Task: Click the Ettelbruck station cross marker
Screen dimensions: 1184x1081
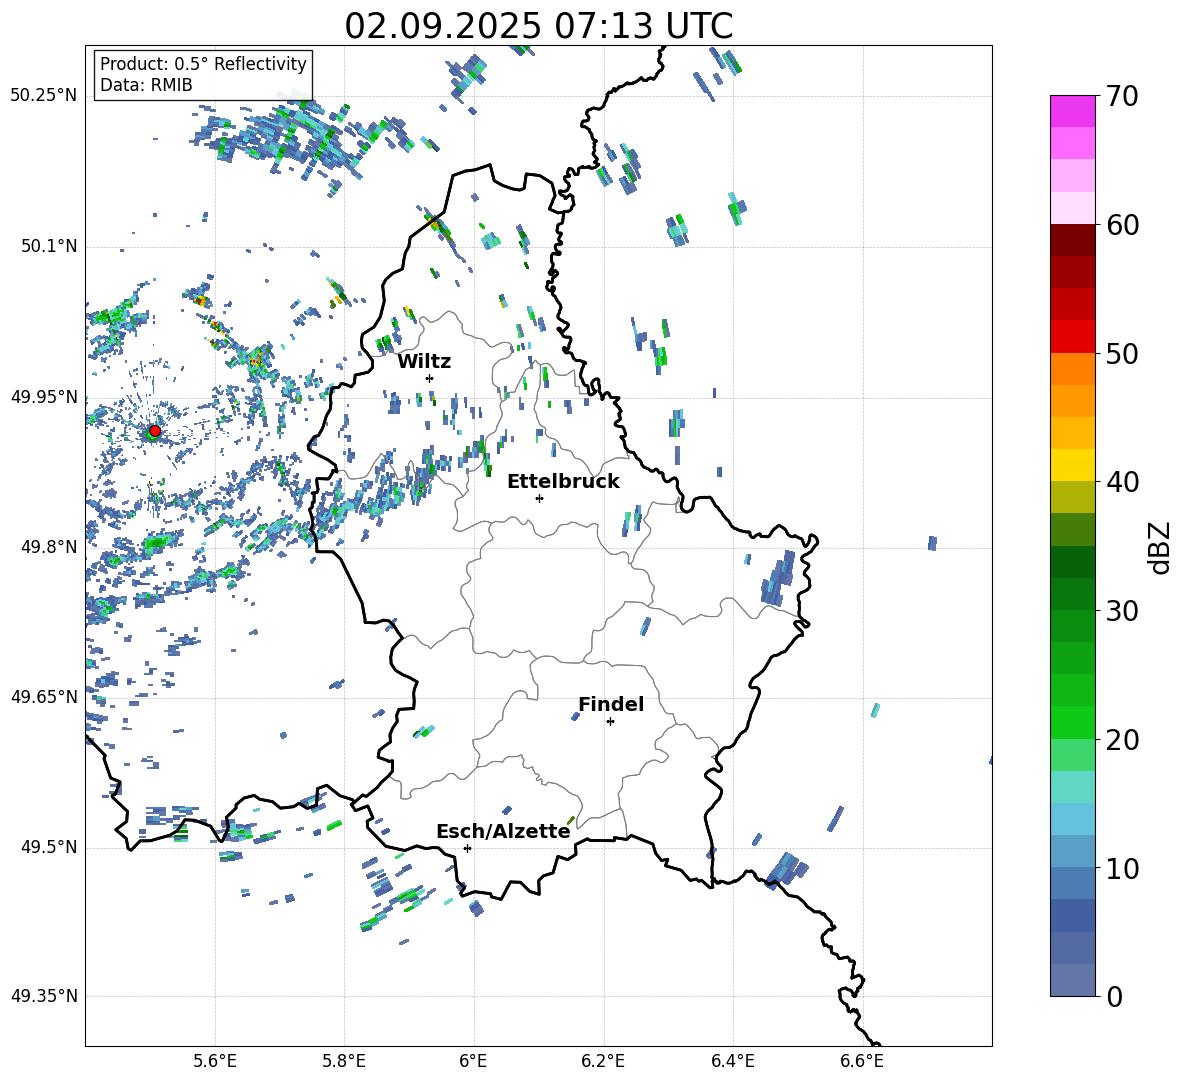Action: (539, 498)
